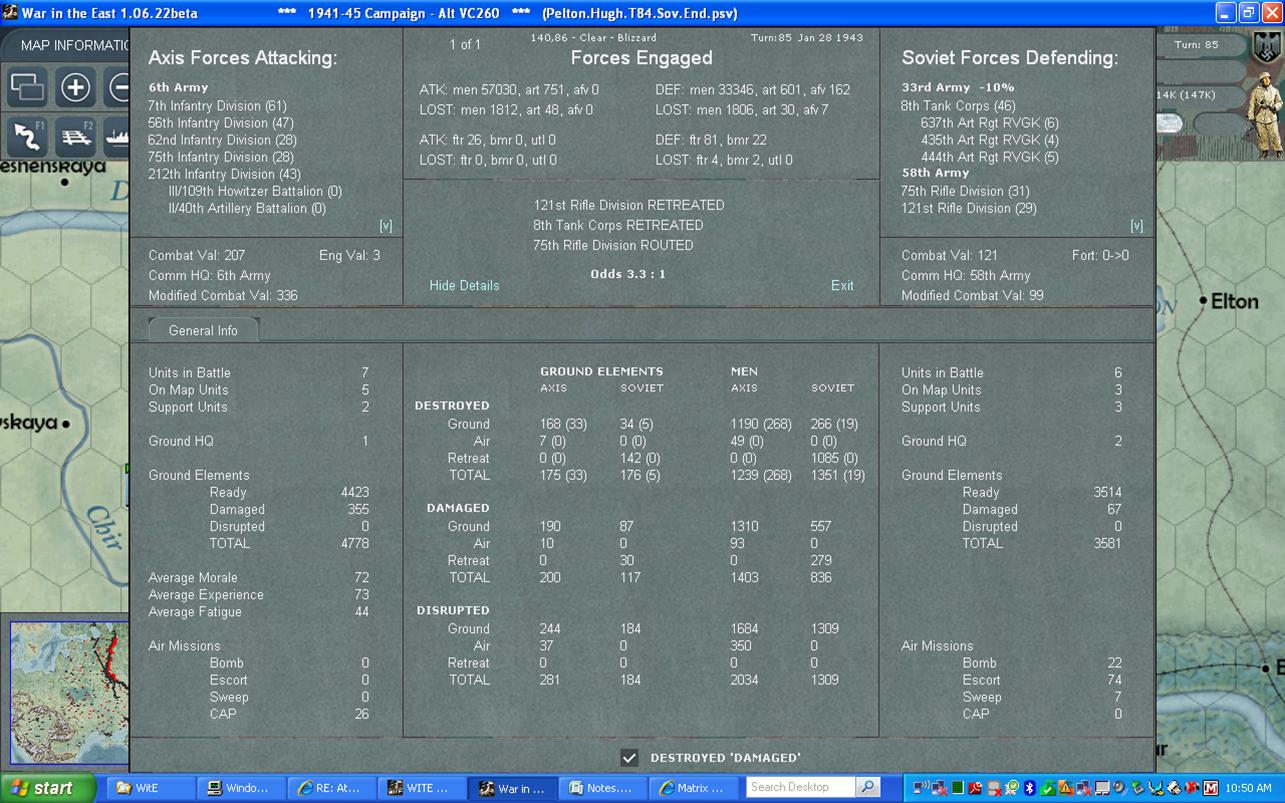Viewport: 1285px width, 803px height.
Task: Launch Adobe Reader from the tray
Action: coord(974,788)
